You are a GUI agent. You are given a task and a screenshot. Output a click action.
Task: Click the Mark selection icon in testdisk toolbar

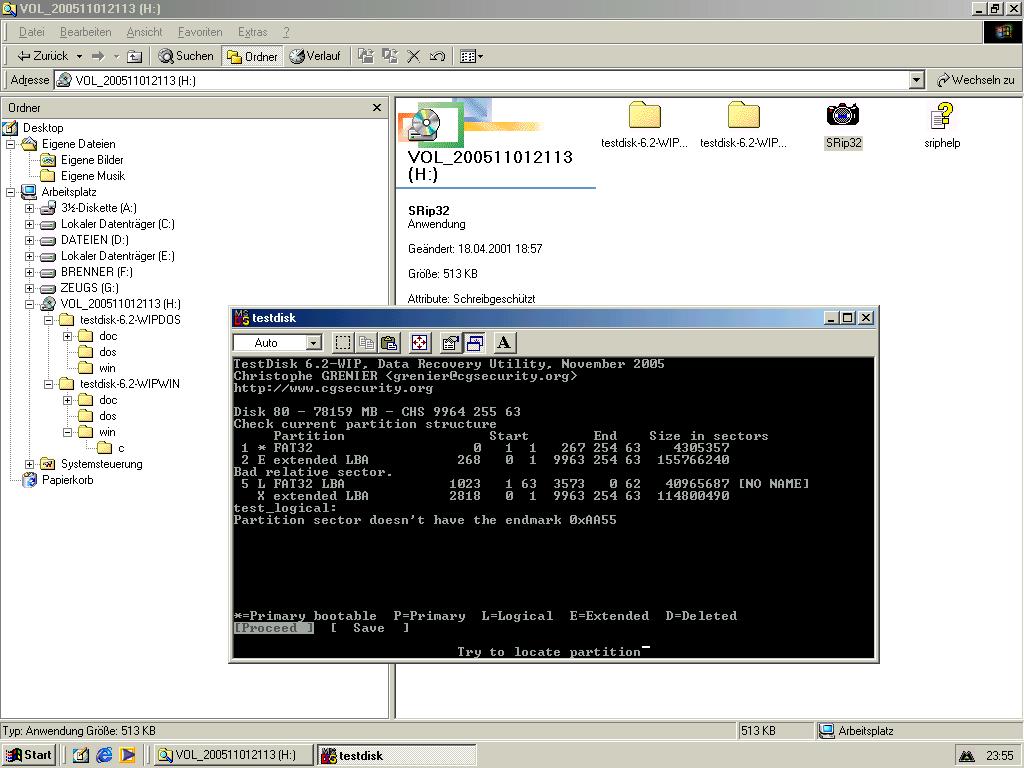343,343
